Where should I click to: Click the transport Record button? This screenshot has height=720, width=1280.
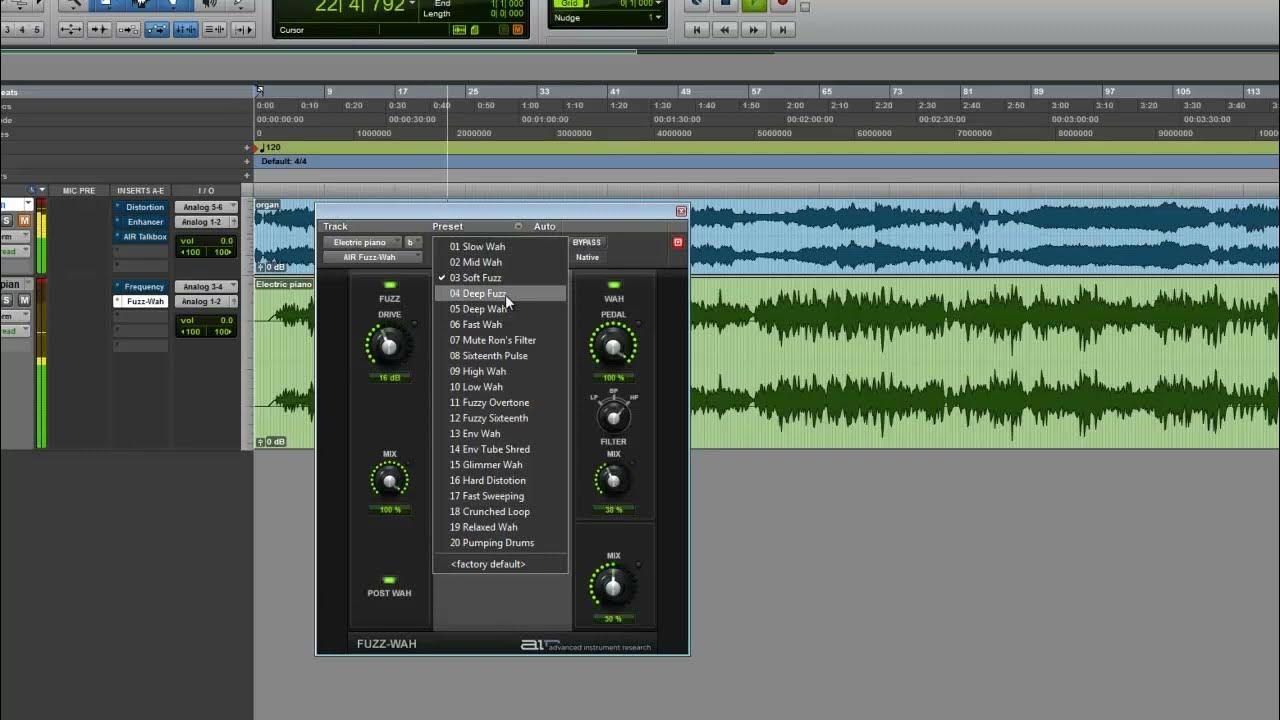tap(782, 4)
